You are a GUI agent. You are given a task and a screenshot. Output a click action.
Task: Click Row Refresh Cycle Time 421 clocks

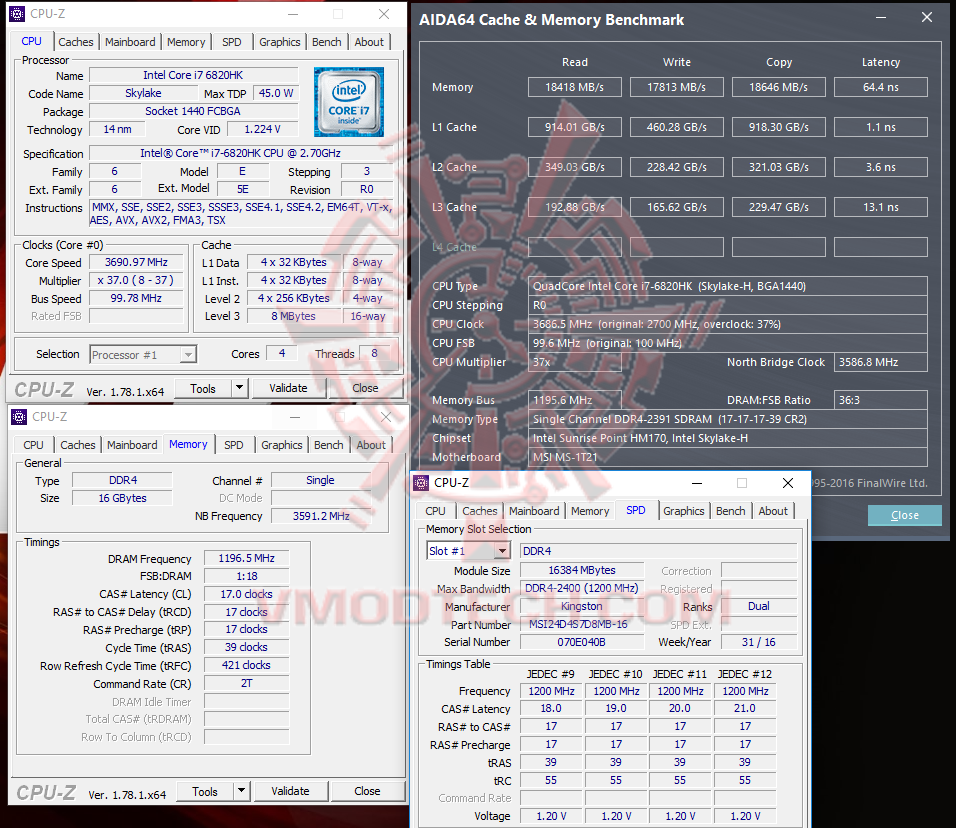246,665
